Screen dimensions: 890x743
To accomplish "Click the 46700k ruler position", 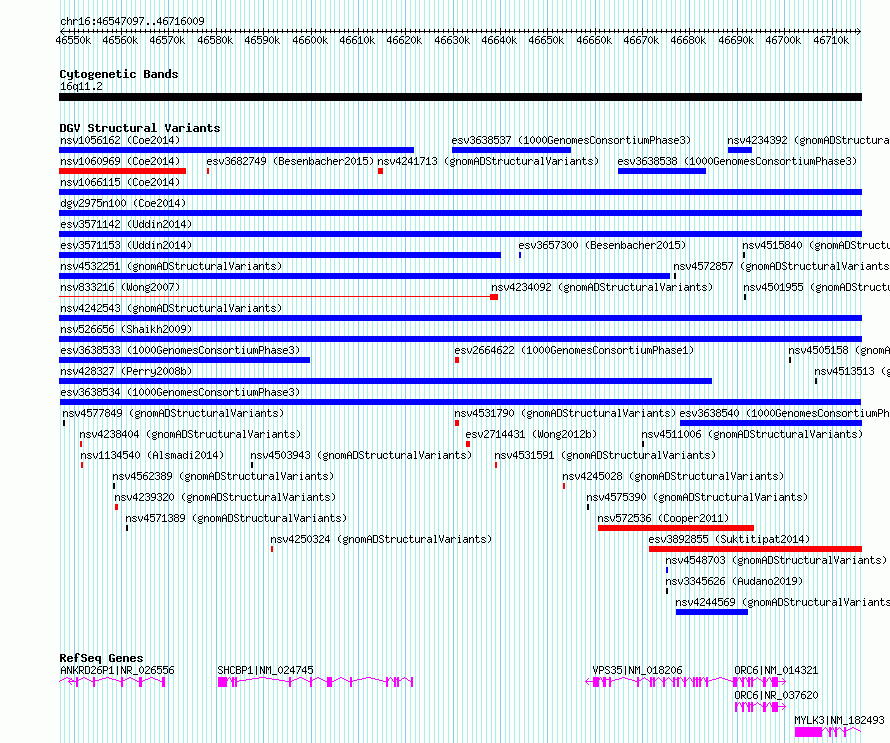I will (x=783, y=40).
